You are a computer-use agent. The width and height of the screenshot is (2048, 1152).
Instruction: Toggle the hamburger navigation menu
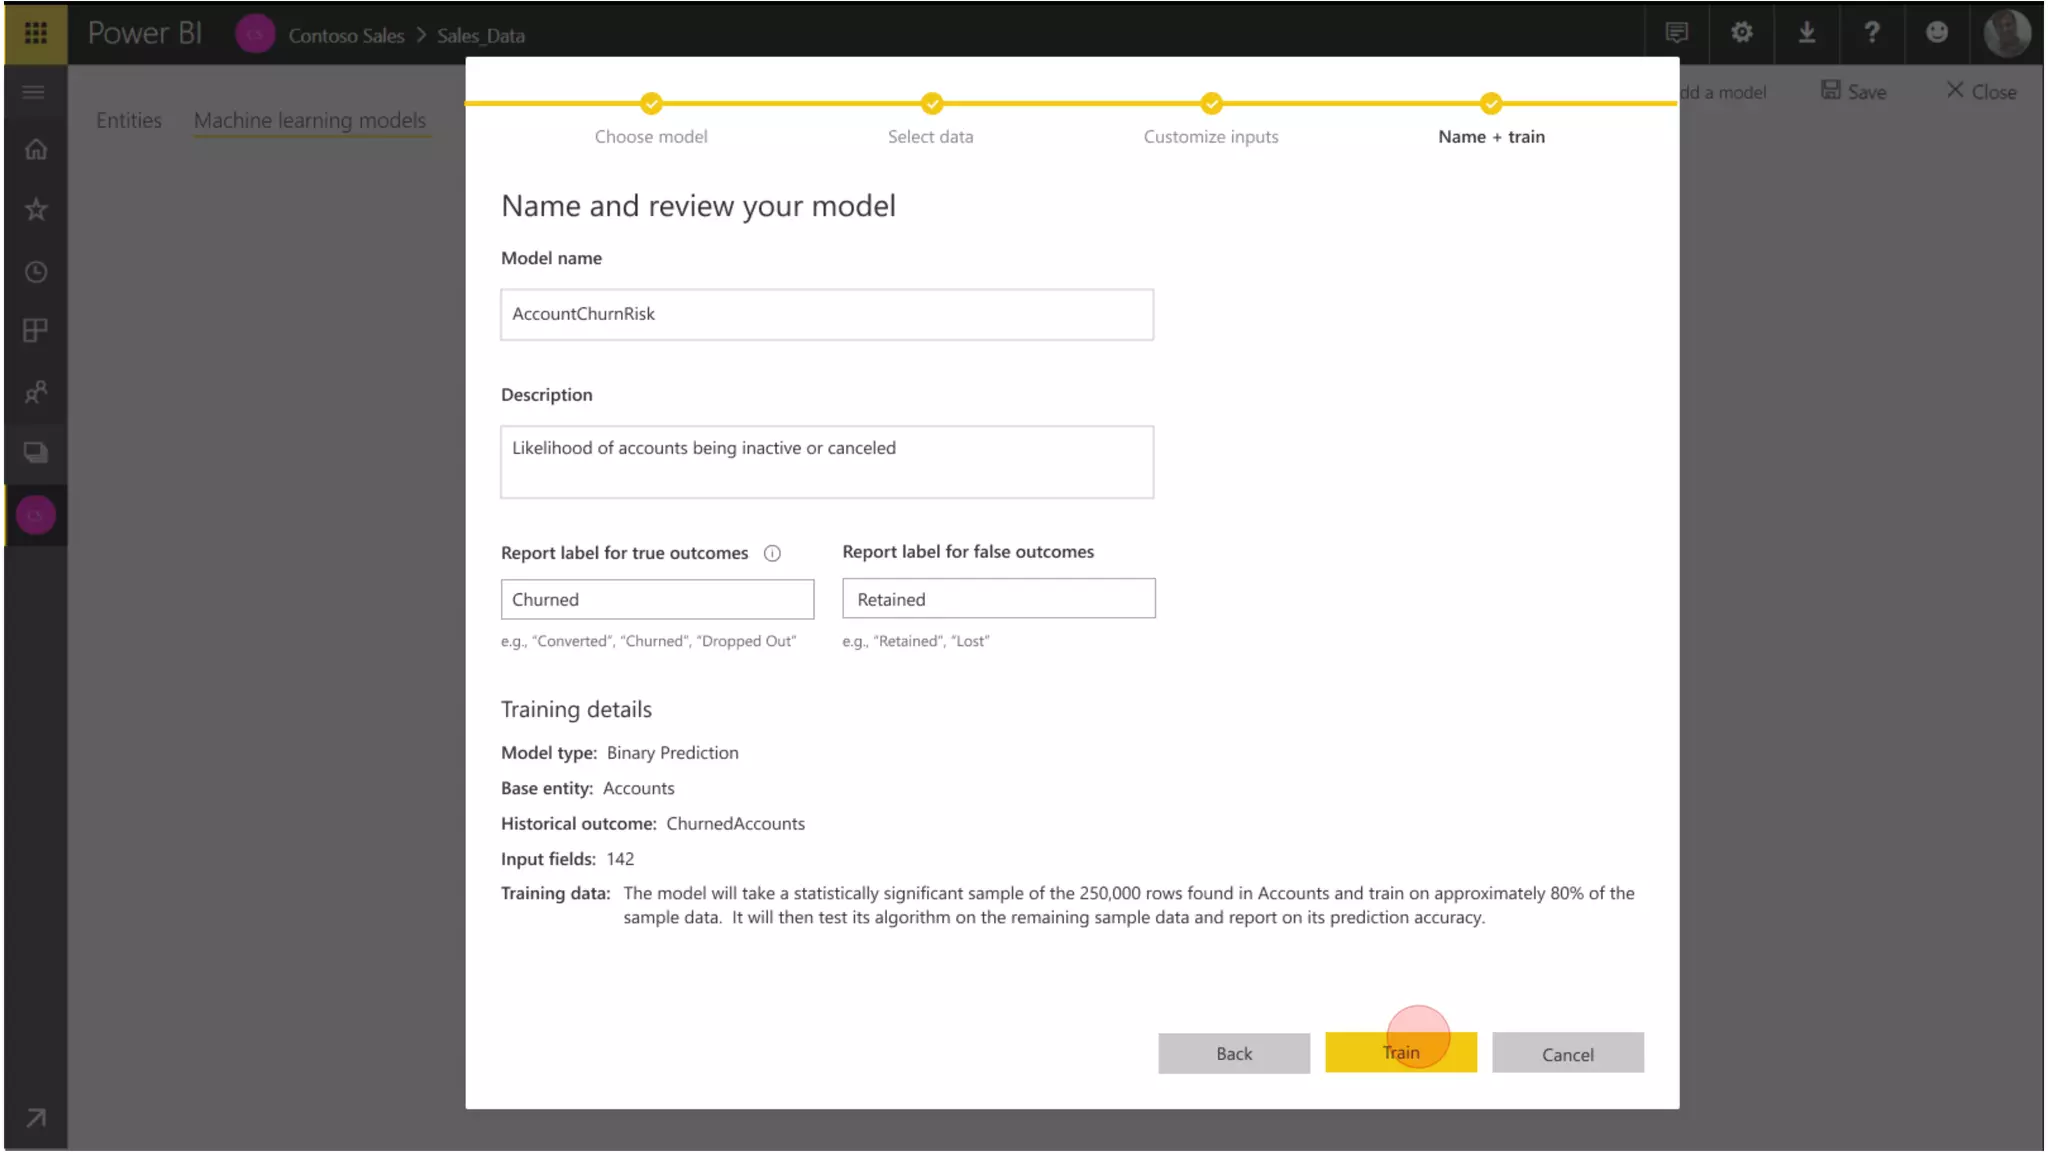(x=34, y=93)
